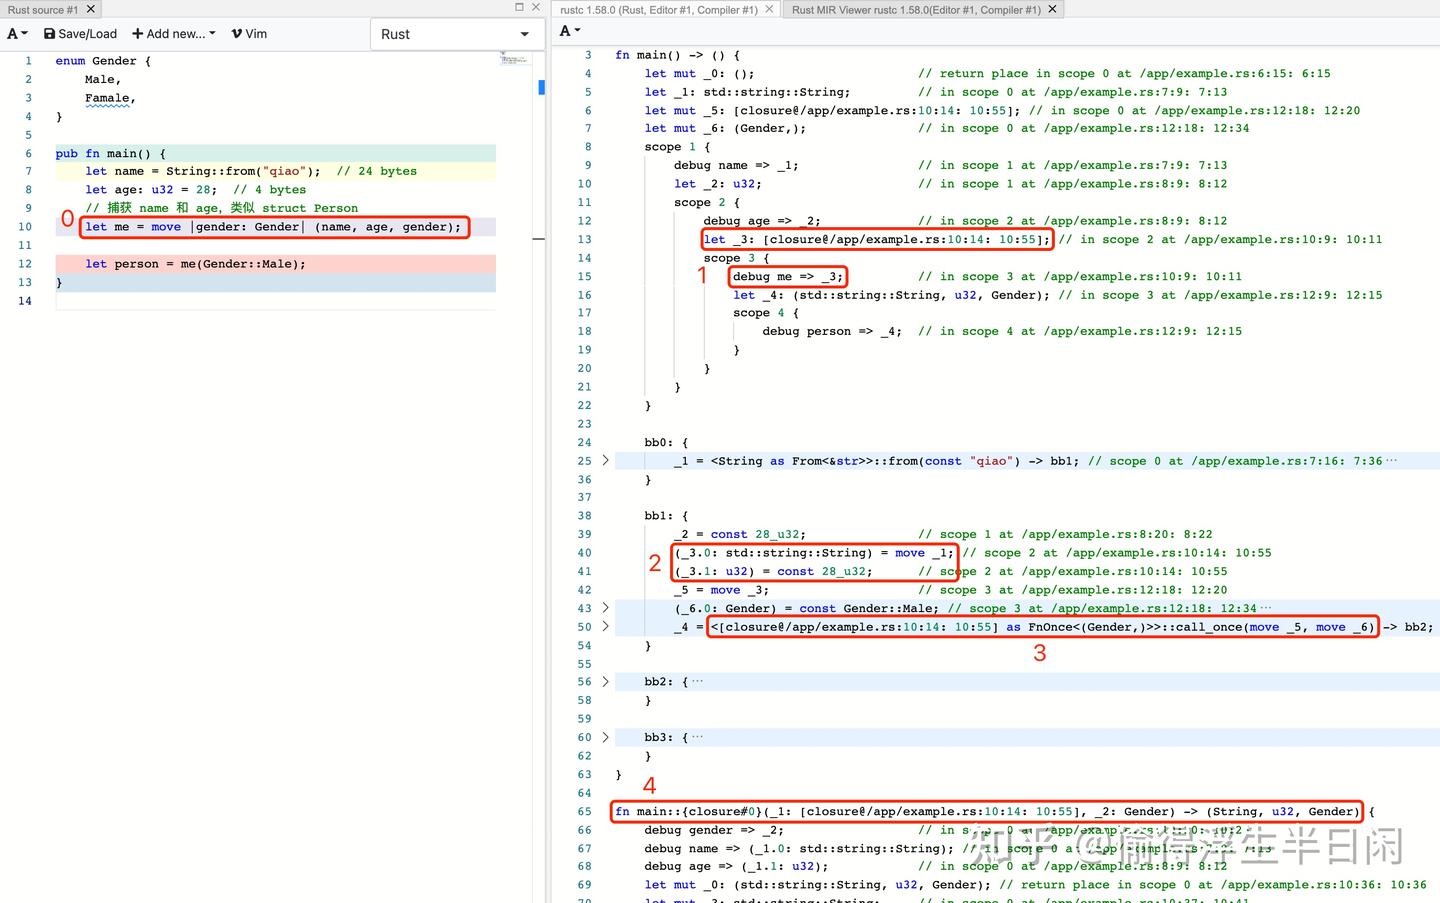Expand folded code at line 43

coord(605,608)
